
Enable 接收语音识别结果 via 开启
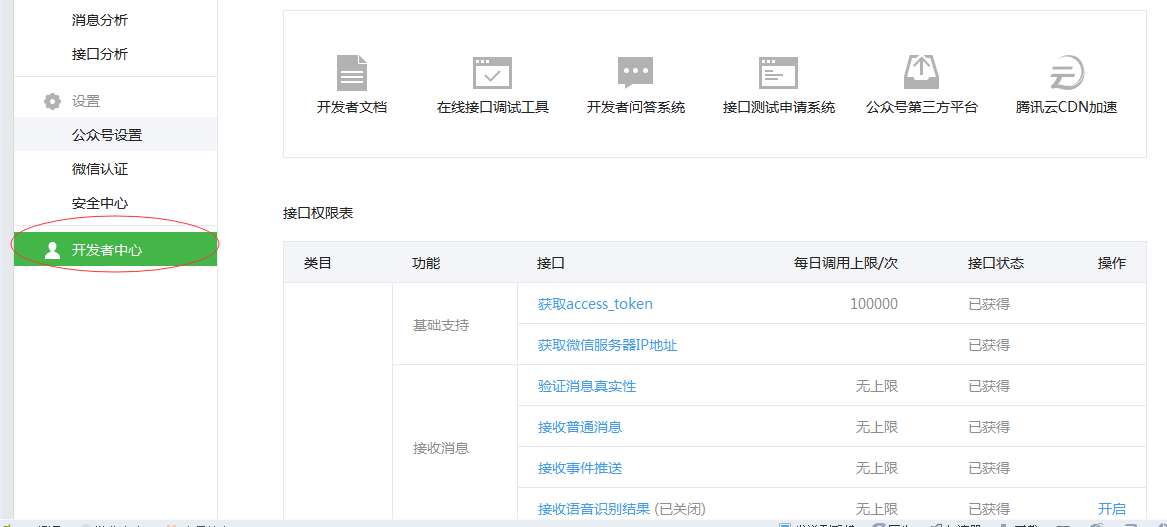pyautogui.click(x=1111, y=509)
